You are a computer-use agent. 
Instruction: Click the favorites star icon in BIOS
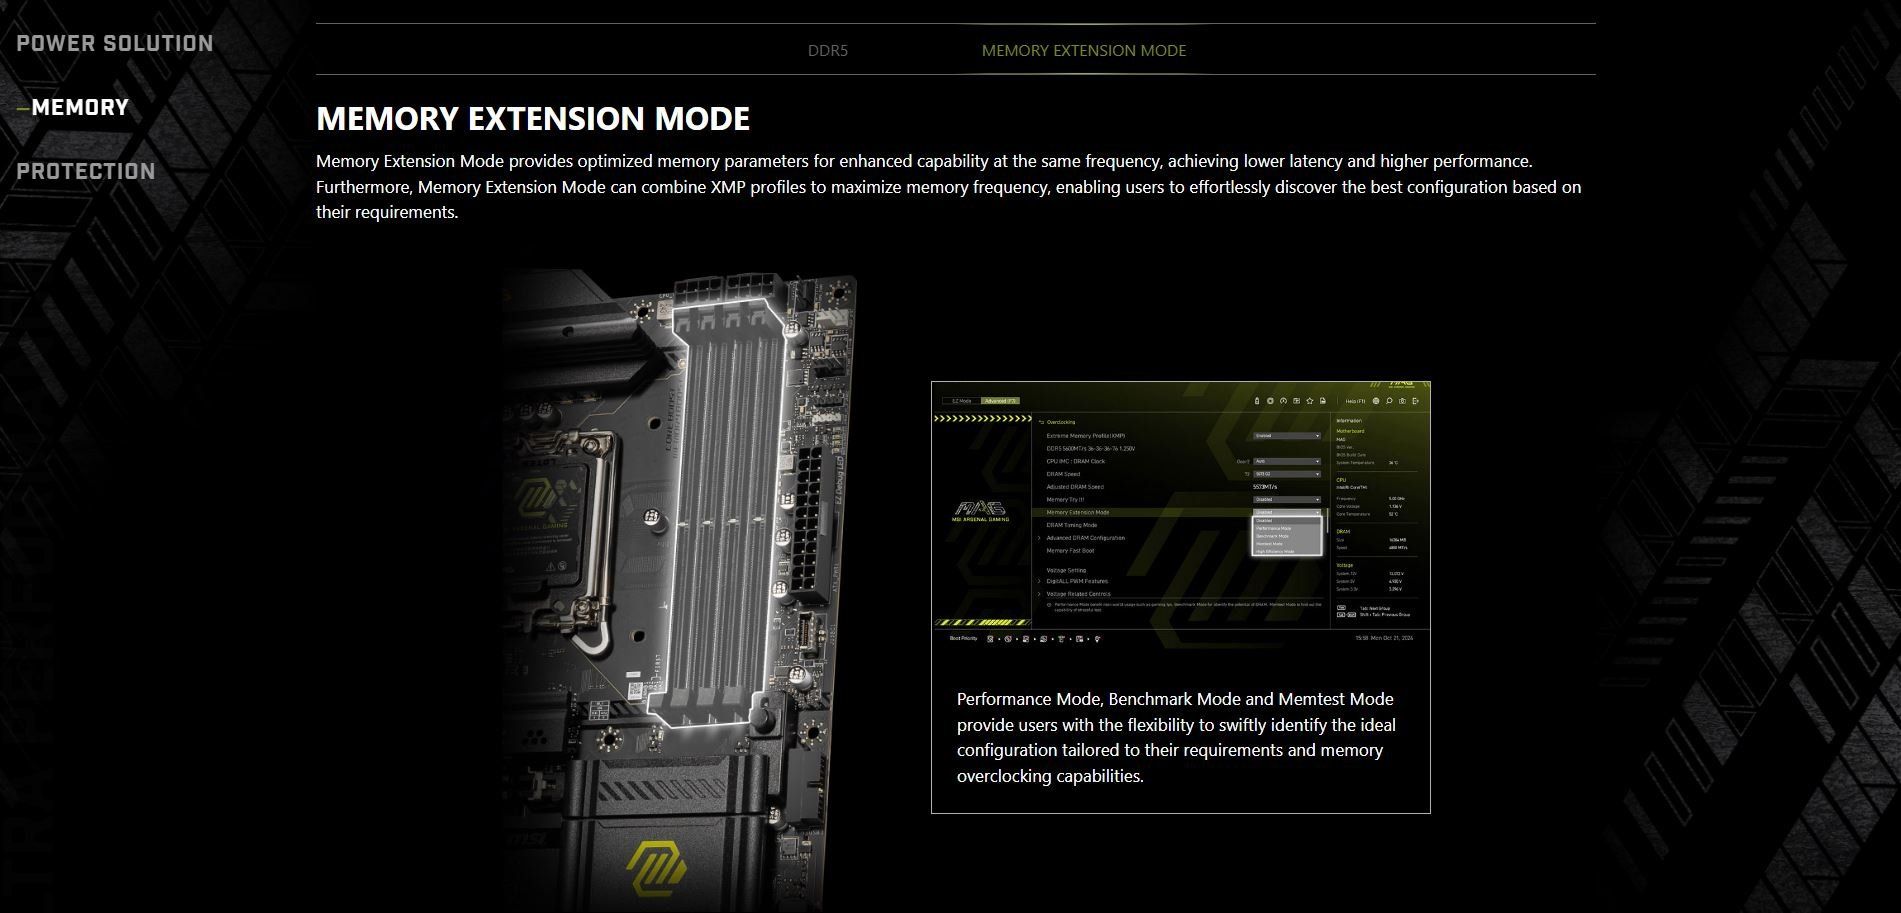(x=1310, y=401)
